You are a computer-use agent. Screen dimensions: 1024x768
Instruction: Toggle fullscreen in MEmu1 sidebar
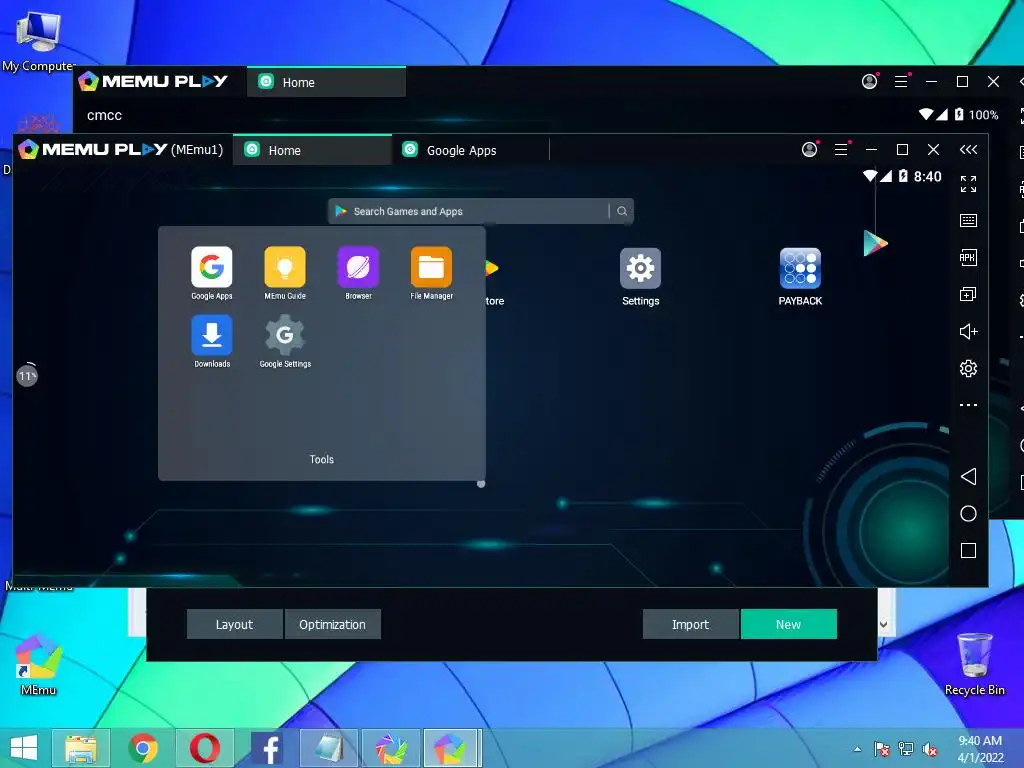point(968,184)
